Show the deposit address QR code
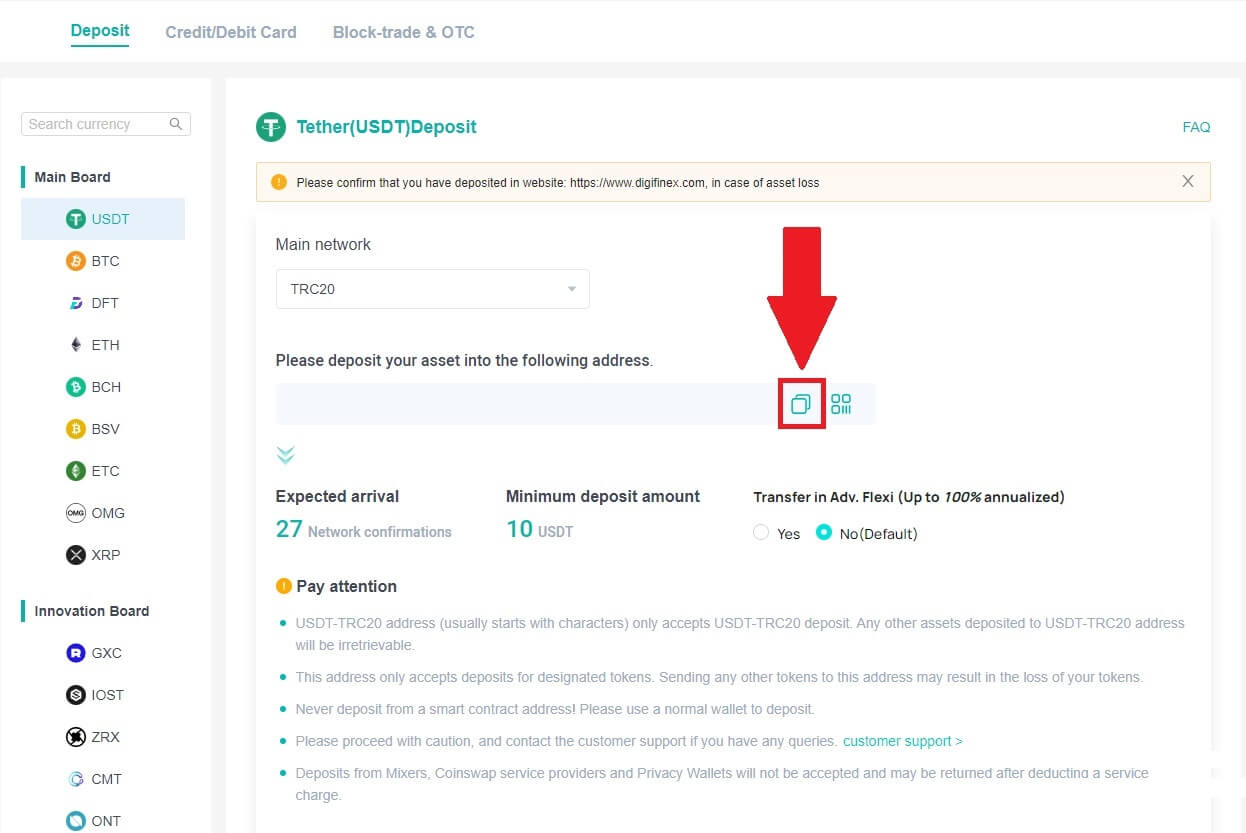Image resolution: width=1246 pixels, height=833 pixels. click(841, 404)
